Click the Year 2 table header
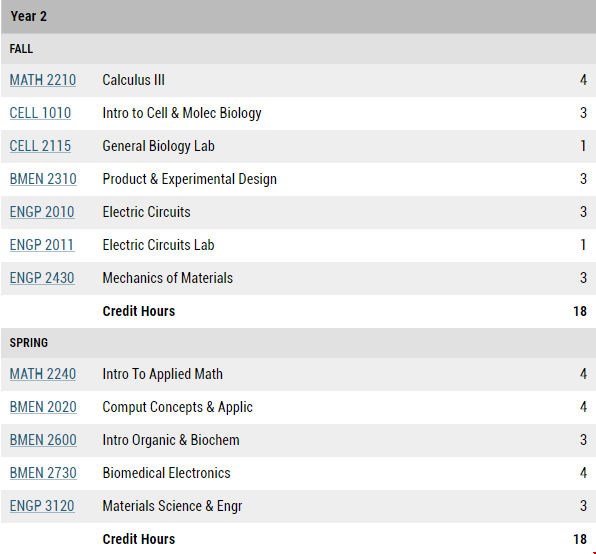The image size is (596, 554). (x=298, y=17)
